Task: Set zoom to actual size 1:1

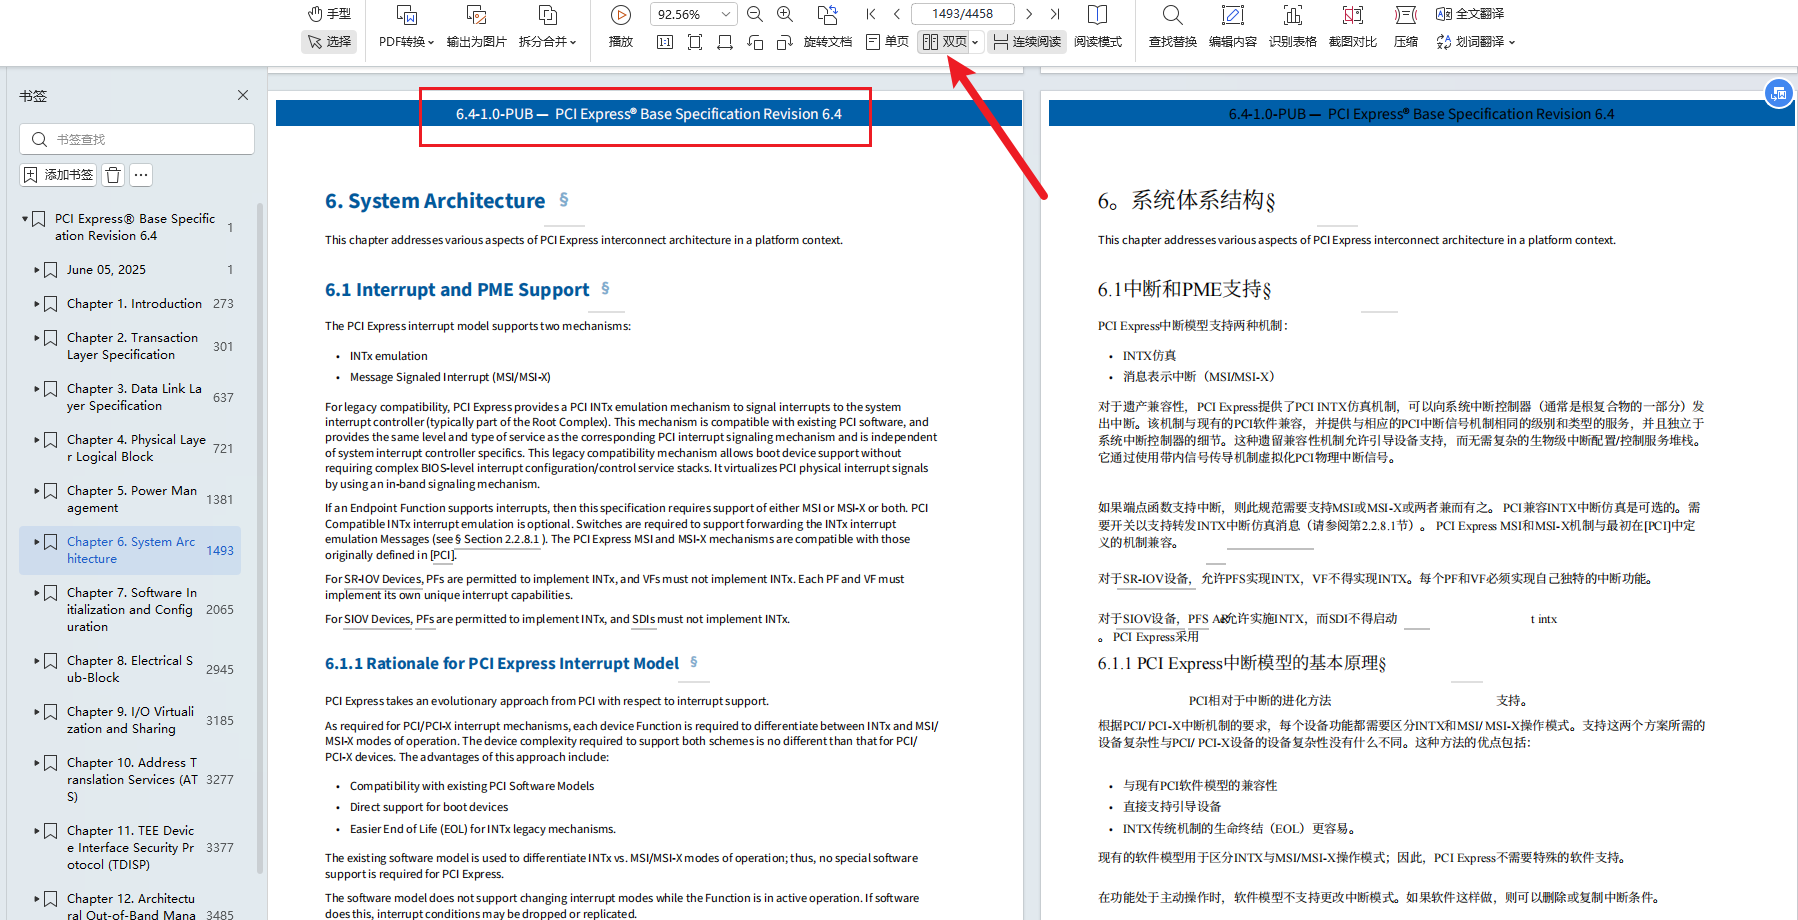Action: pos(665,42)
